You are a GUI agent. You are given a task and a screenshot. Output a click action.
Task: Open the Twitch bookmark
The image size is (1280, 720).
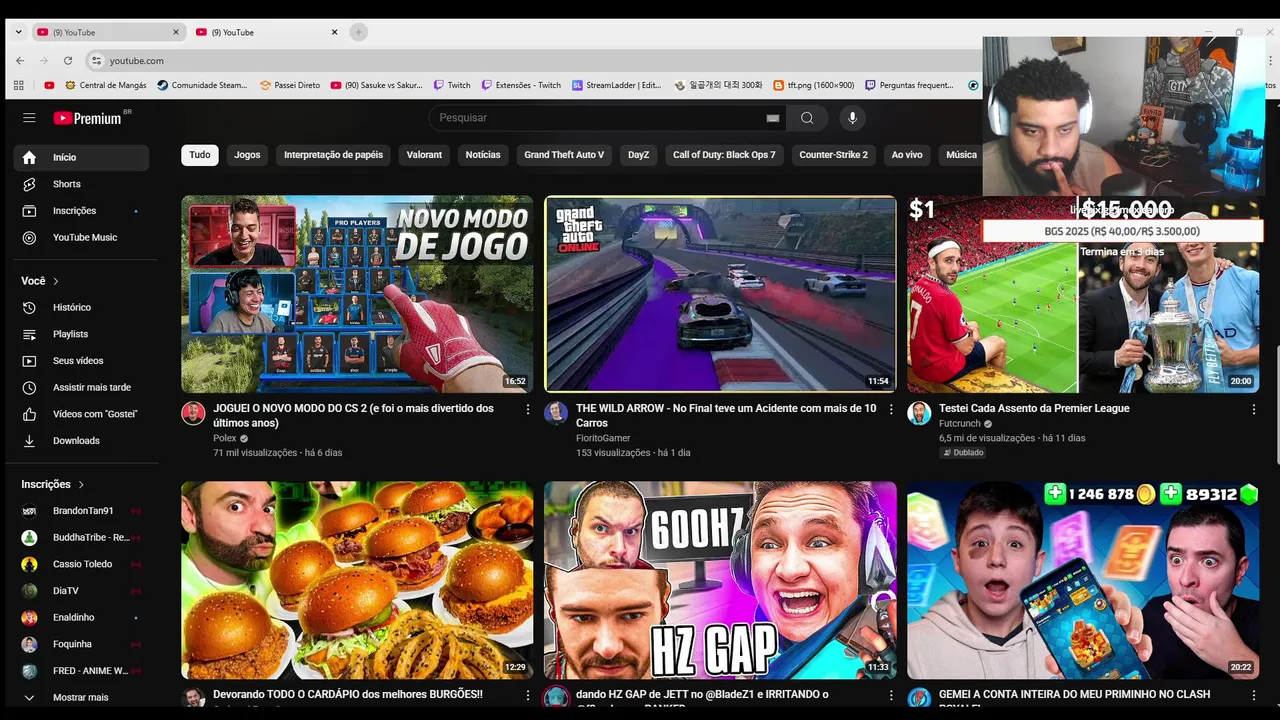point(452,85)
